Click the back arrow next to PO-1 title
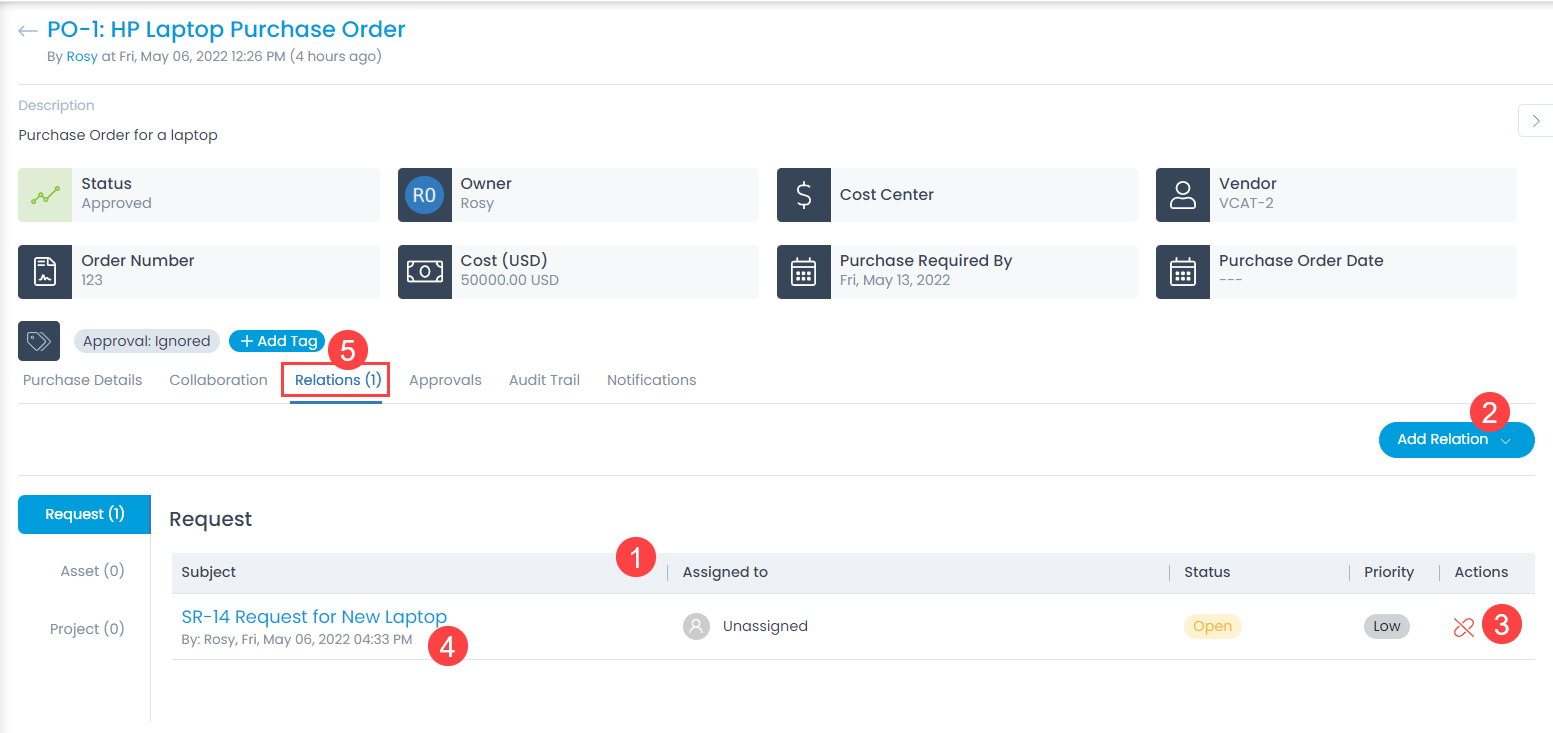The width and height of the screenshot is (1553, 733). click(x=27, y=29)
